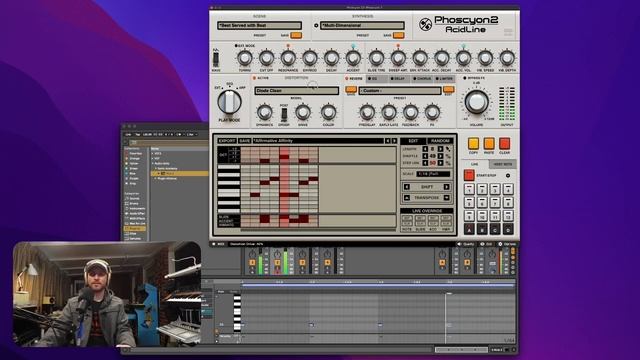Screen dimensions: 640x360
Task: Switch to the Edit tab in sequencer
Action: 413,141
